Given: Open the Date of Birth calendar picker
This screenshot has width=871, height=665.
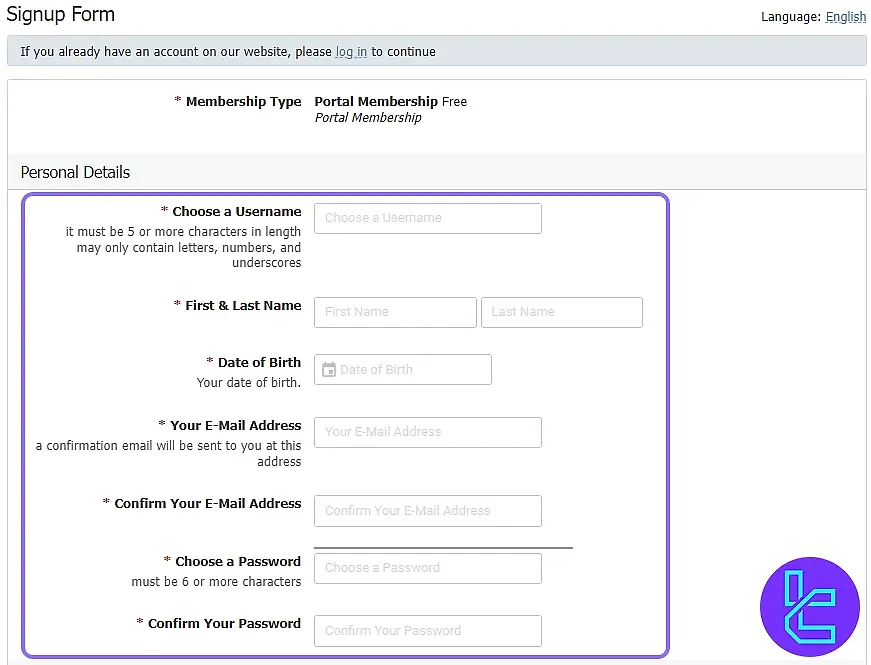Looking at the screenshot, I should tap(328, 369).
